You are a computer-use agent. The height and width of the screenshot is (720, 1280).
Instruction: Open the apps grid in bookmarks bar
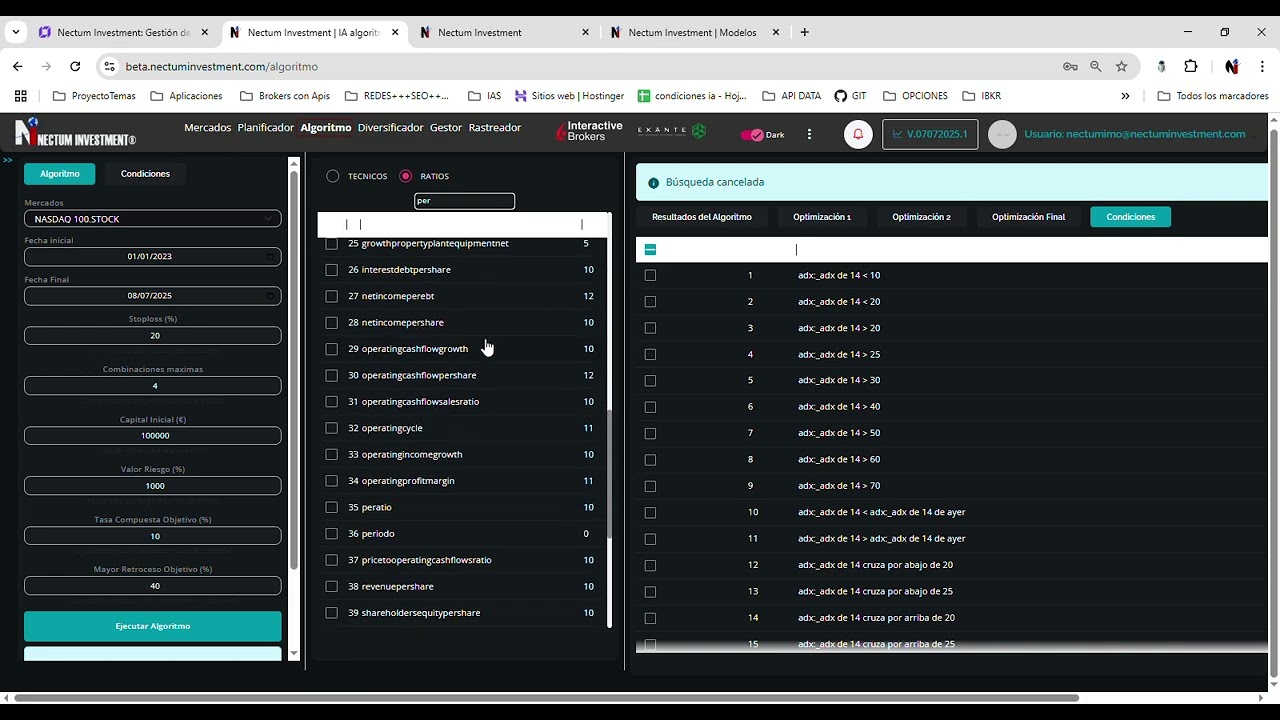(20, 96)
